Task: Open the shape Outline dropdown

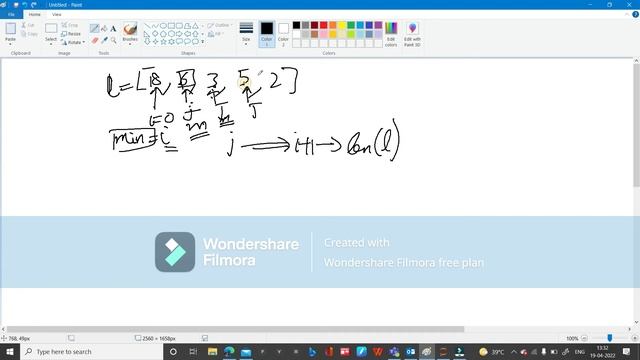Action: point(220,25)
